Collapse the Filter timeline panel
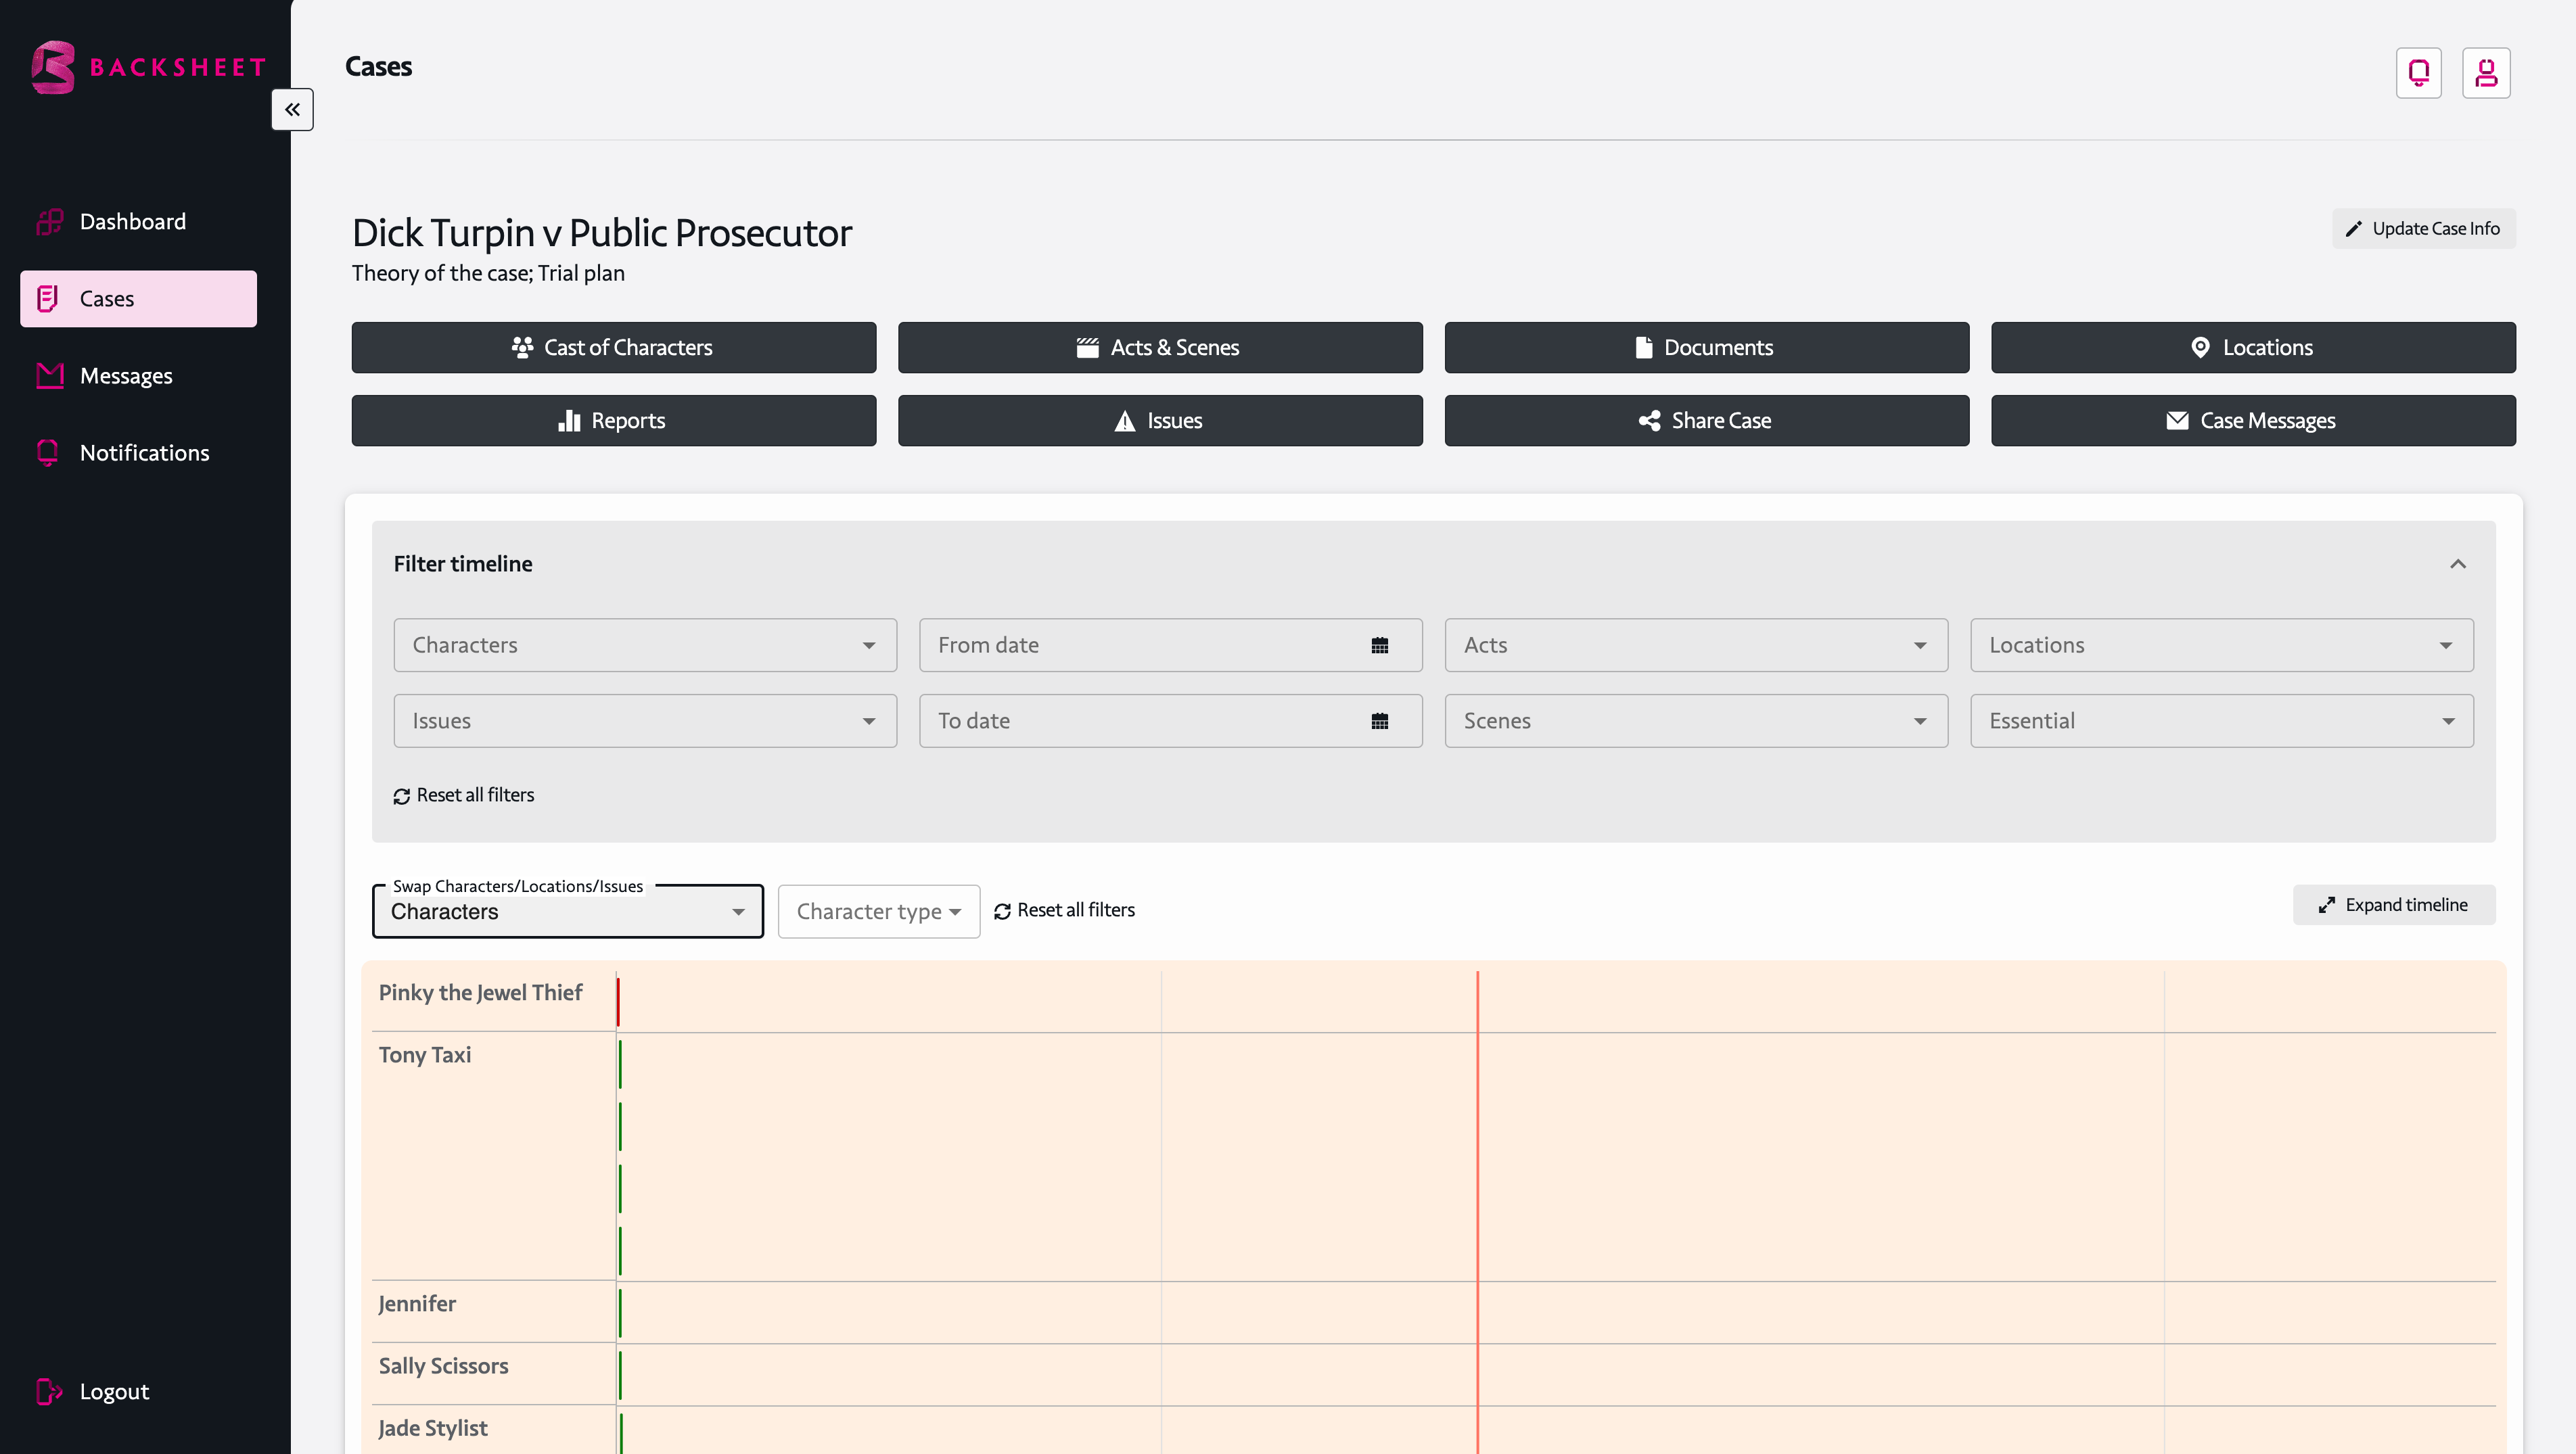The width and height of the screenshot is (2576, 1454). coord(2457,564)
